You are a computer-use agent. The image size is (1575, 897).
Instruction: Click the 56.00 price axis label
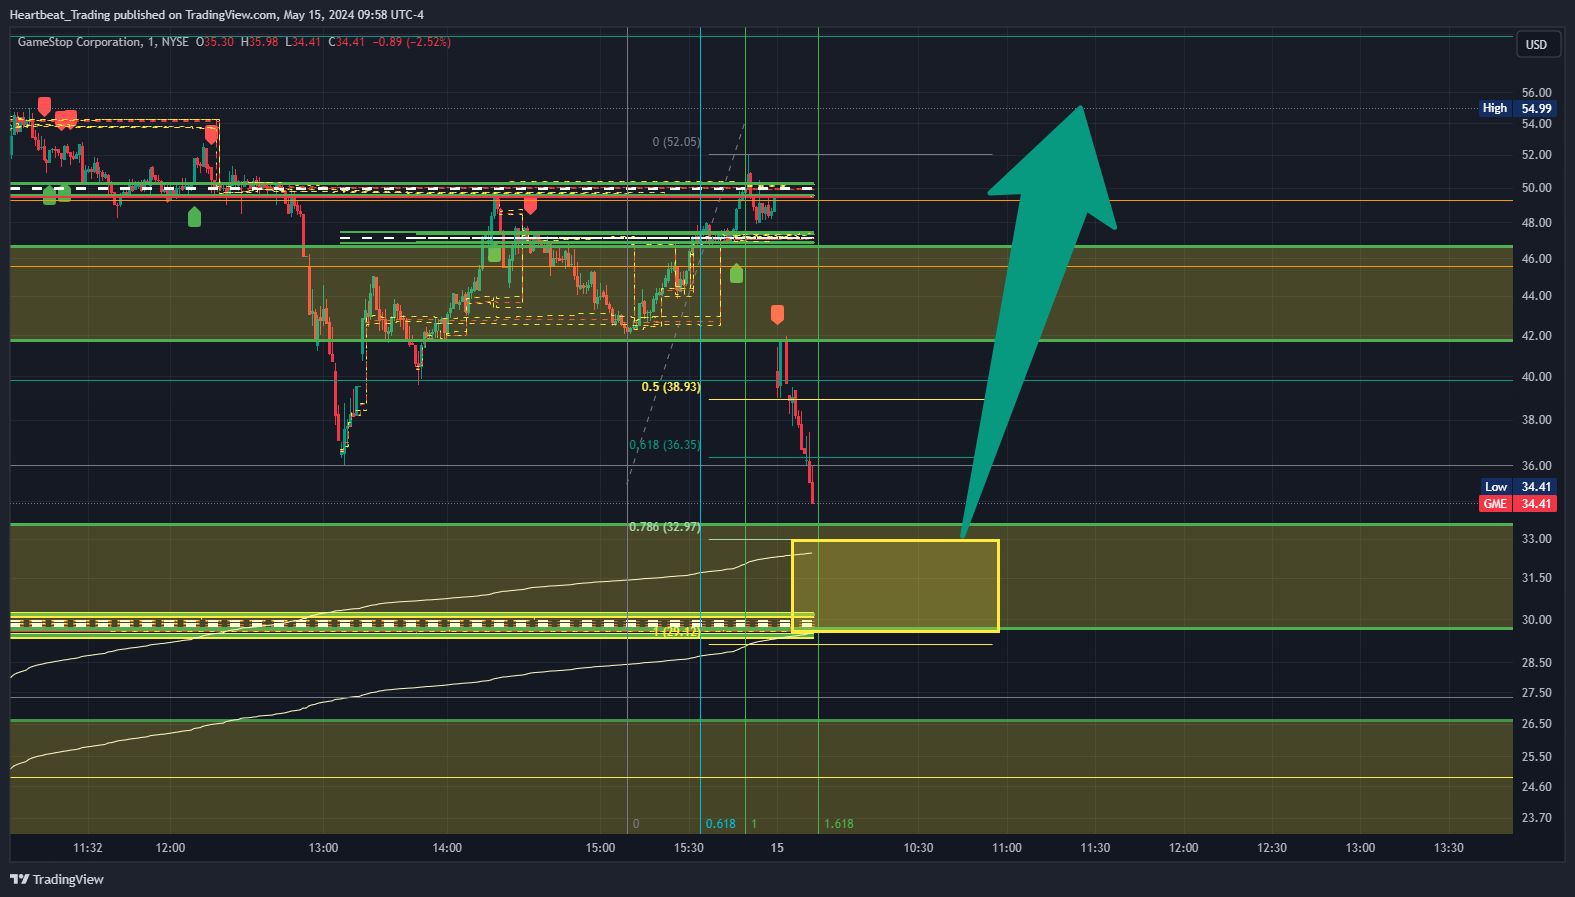(x=1536, y=93)
